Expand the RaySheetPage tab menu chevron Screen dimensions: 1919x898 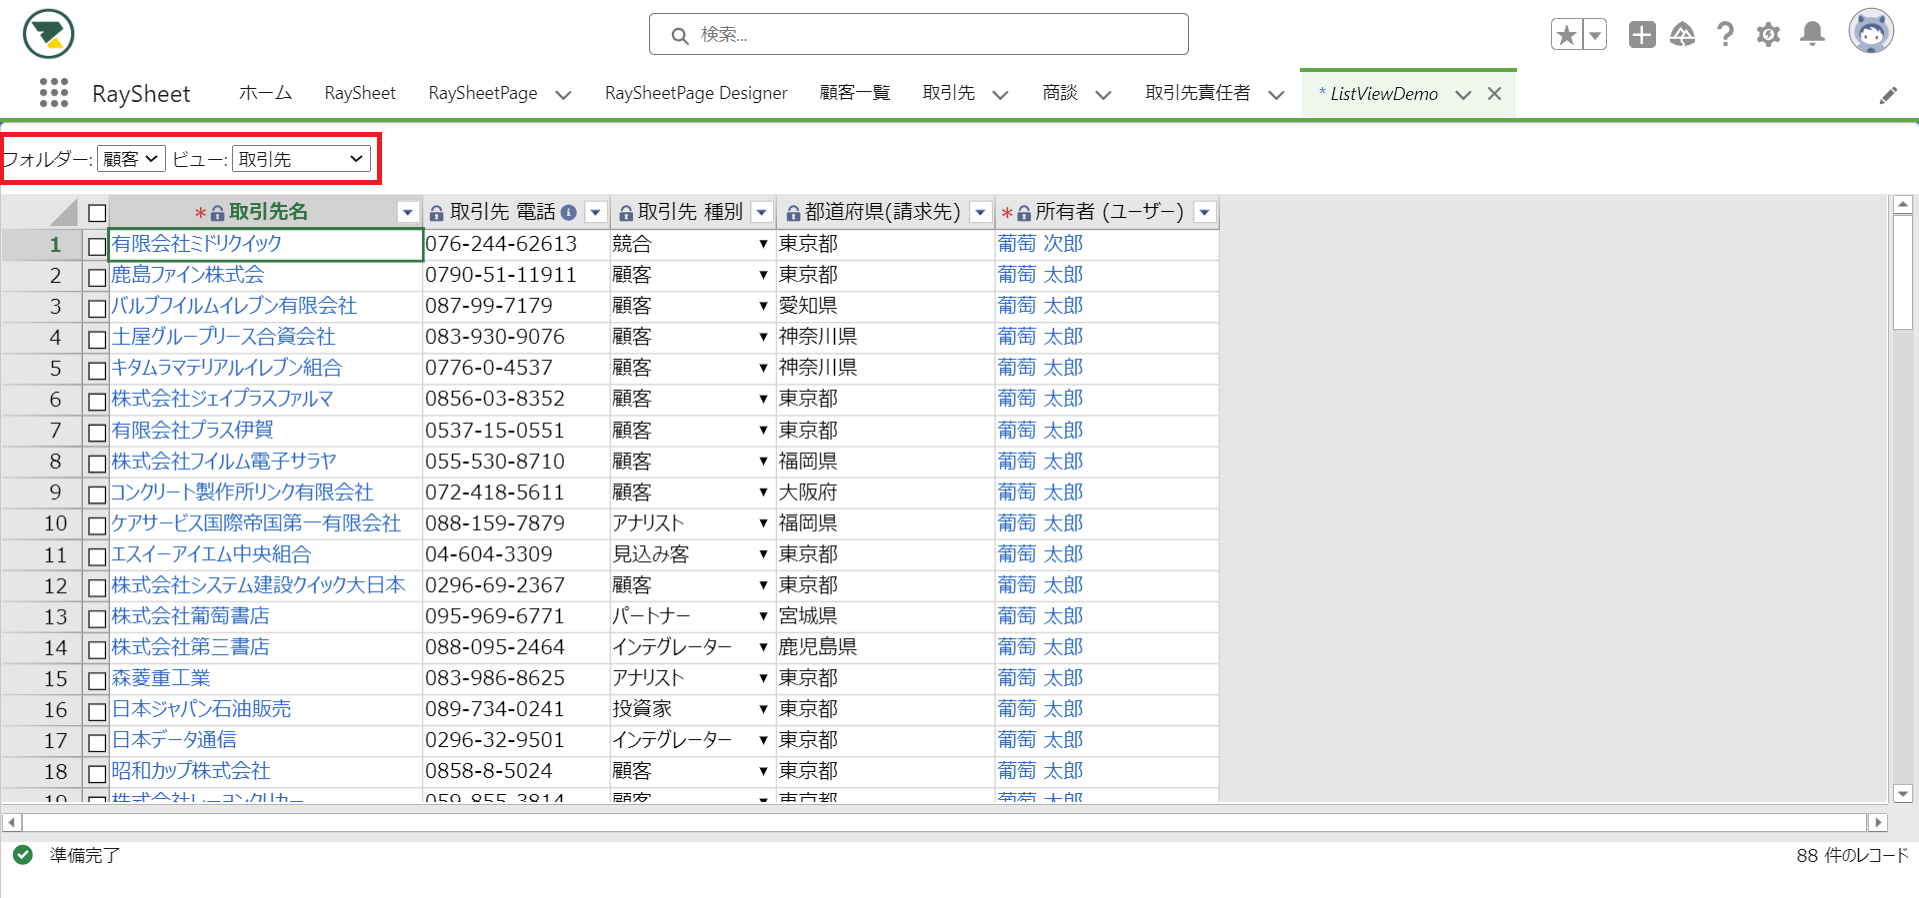pos(563,95)
